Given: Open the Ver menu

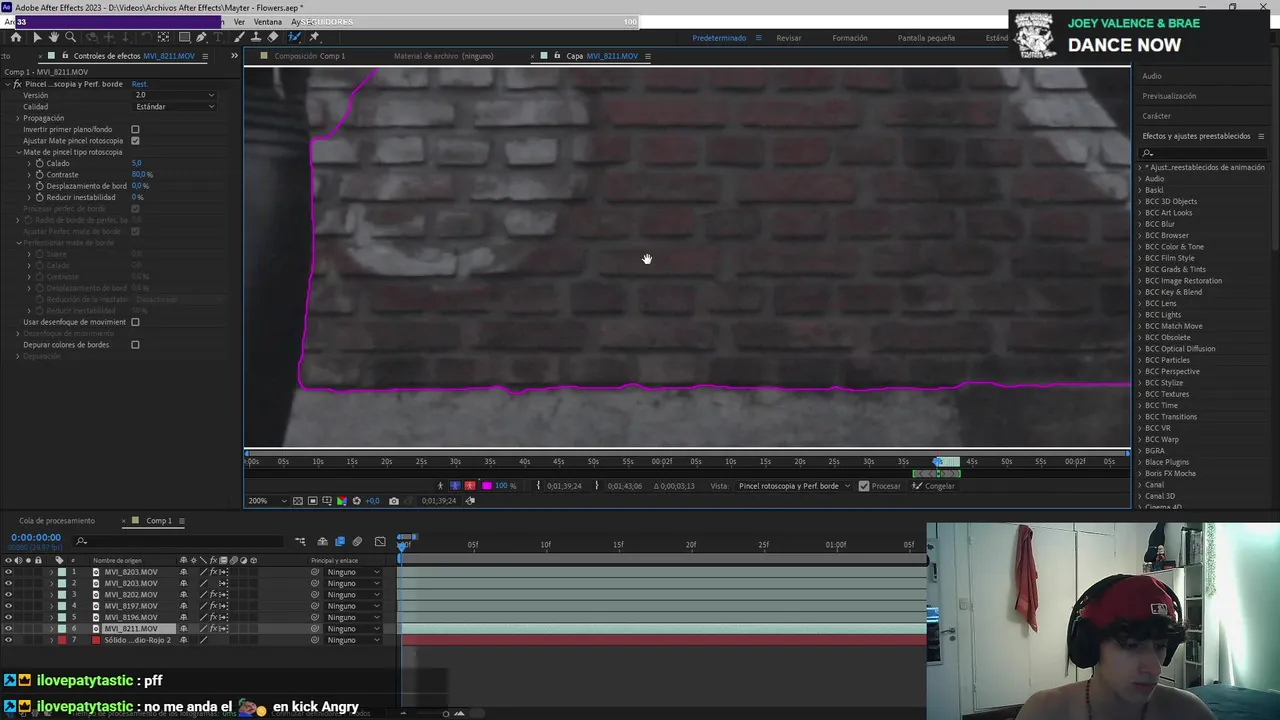Looking at the screenshot, I should click(x=239, y=22).
